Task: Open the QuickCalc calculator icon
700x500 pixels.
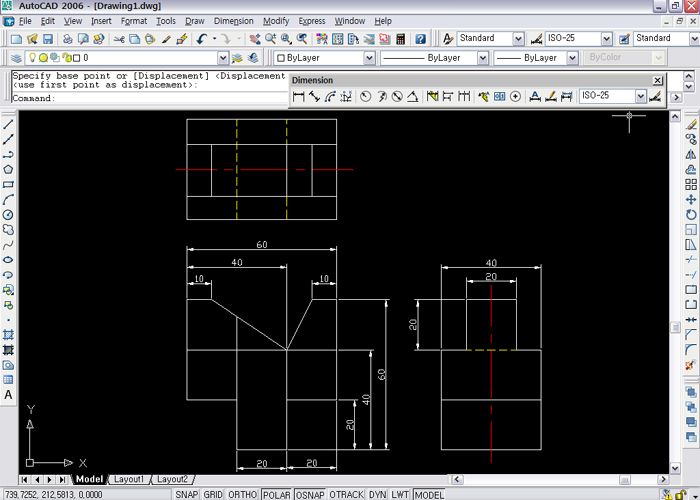Action: pyautogui.click(x=400, y=39)
